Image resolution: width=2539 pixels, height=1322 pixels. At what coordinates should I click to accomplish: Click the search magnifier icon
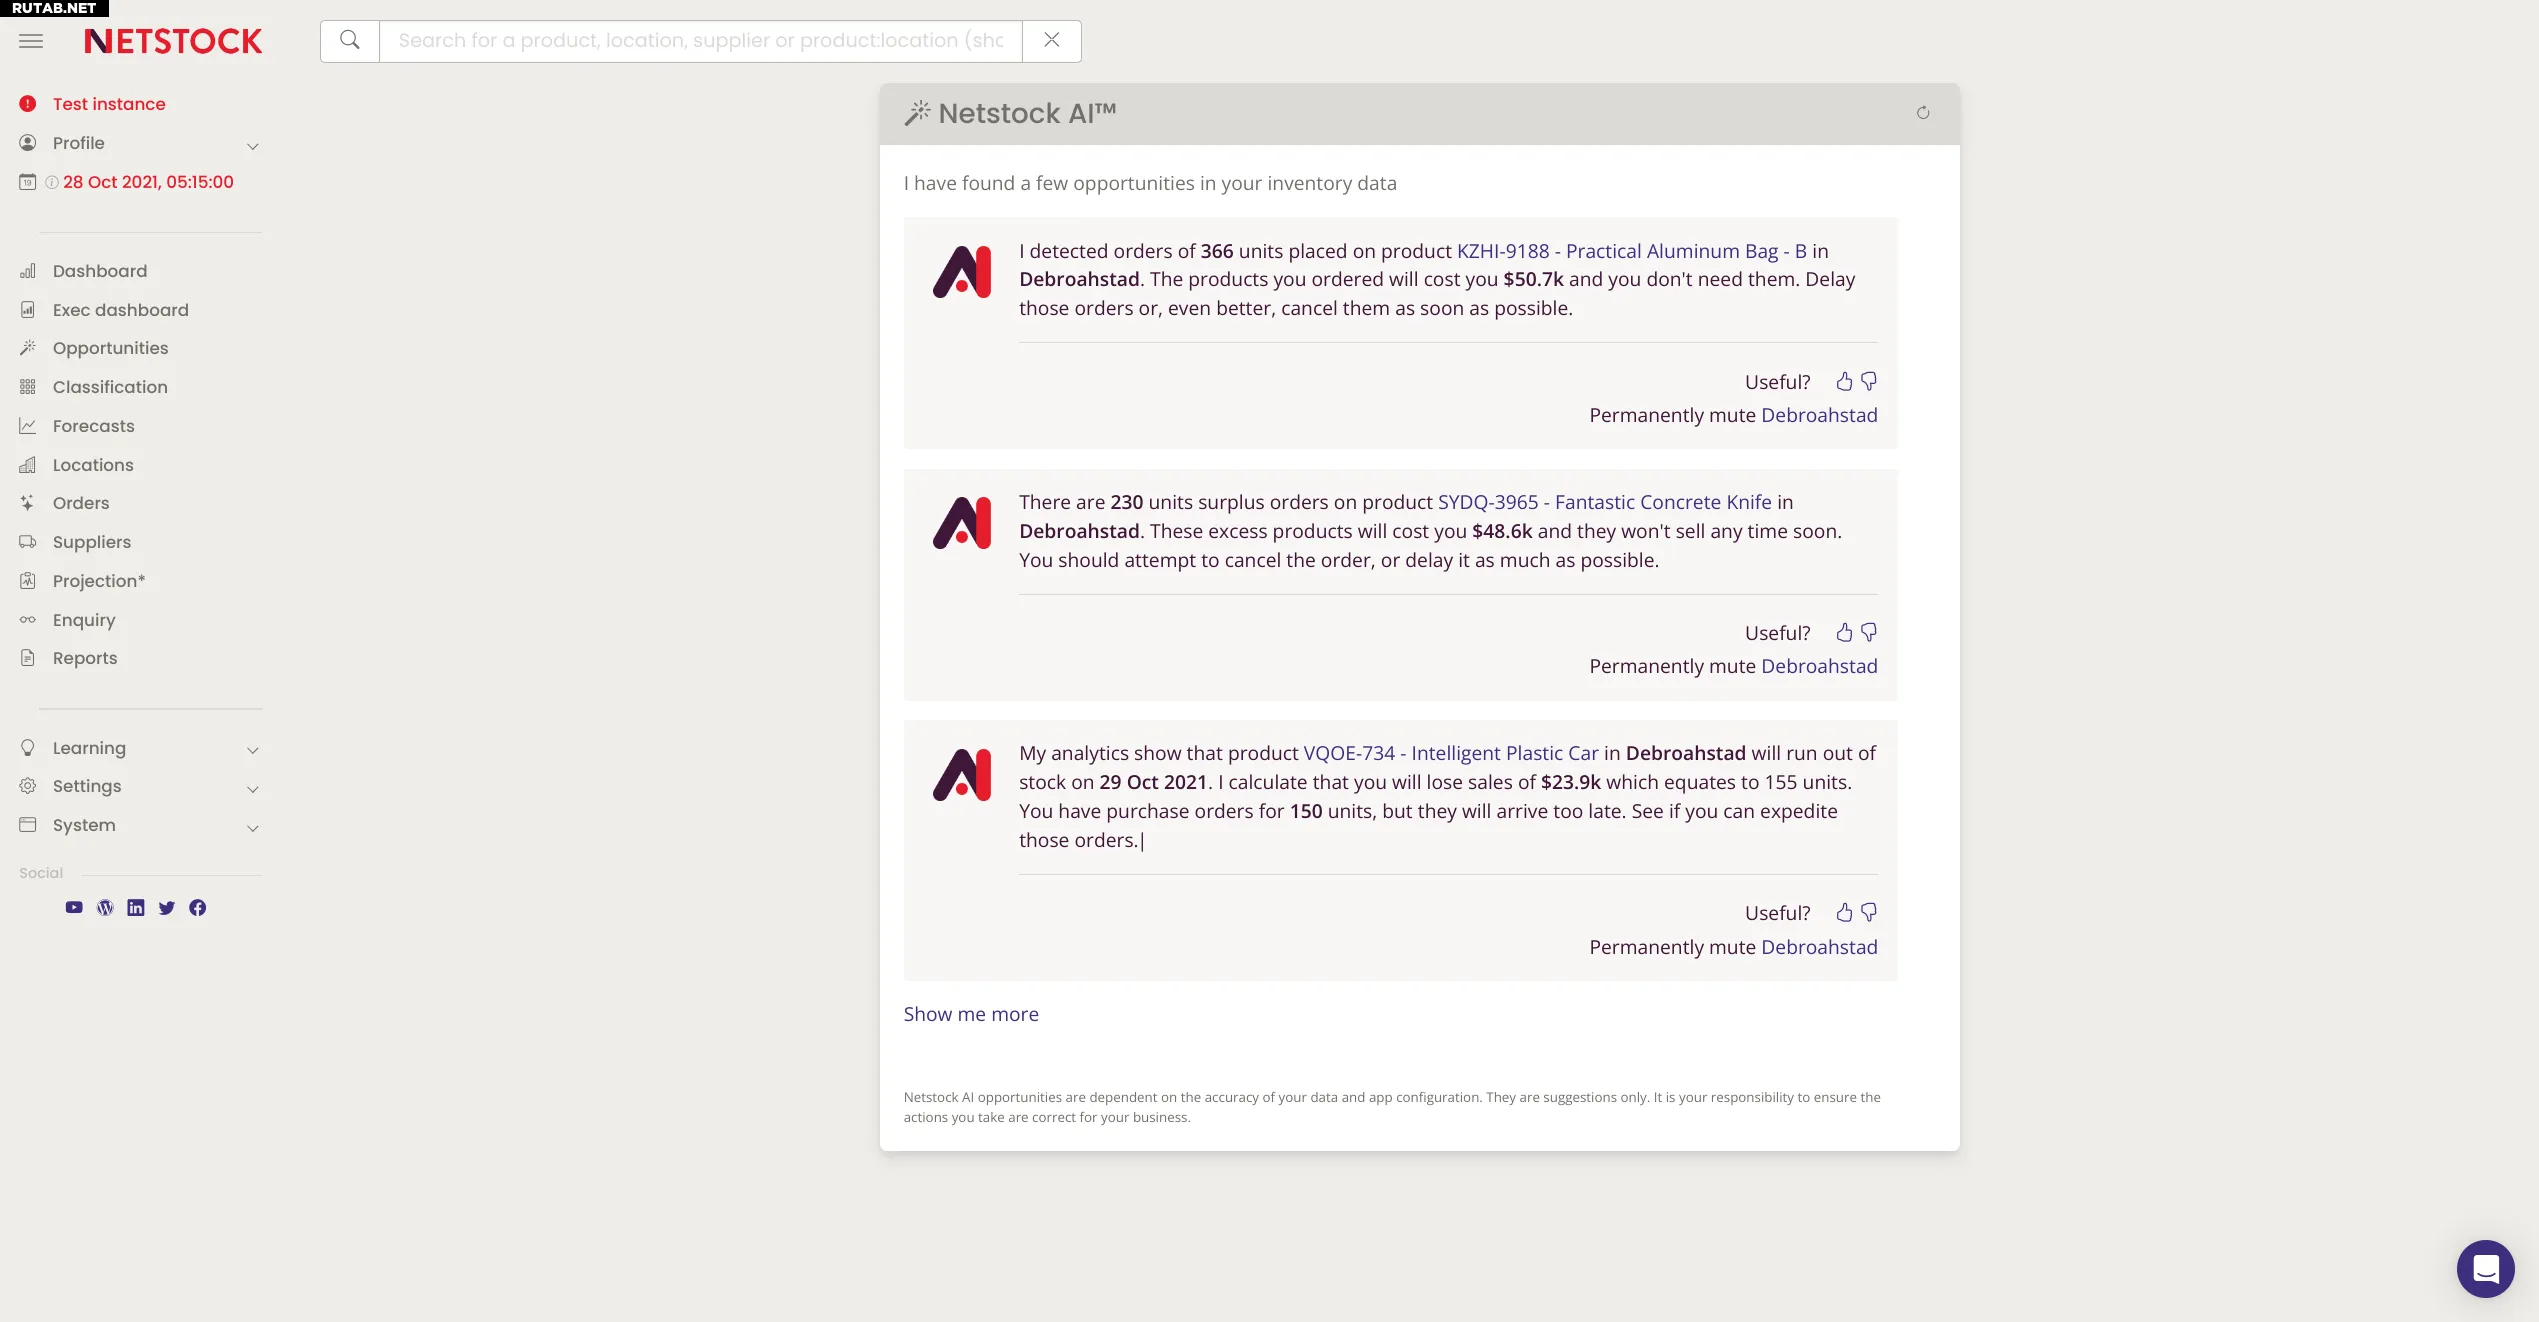(x=350, y=41)
